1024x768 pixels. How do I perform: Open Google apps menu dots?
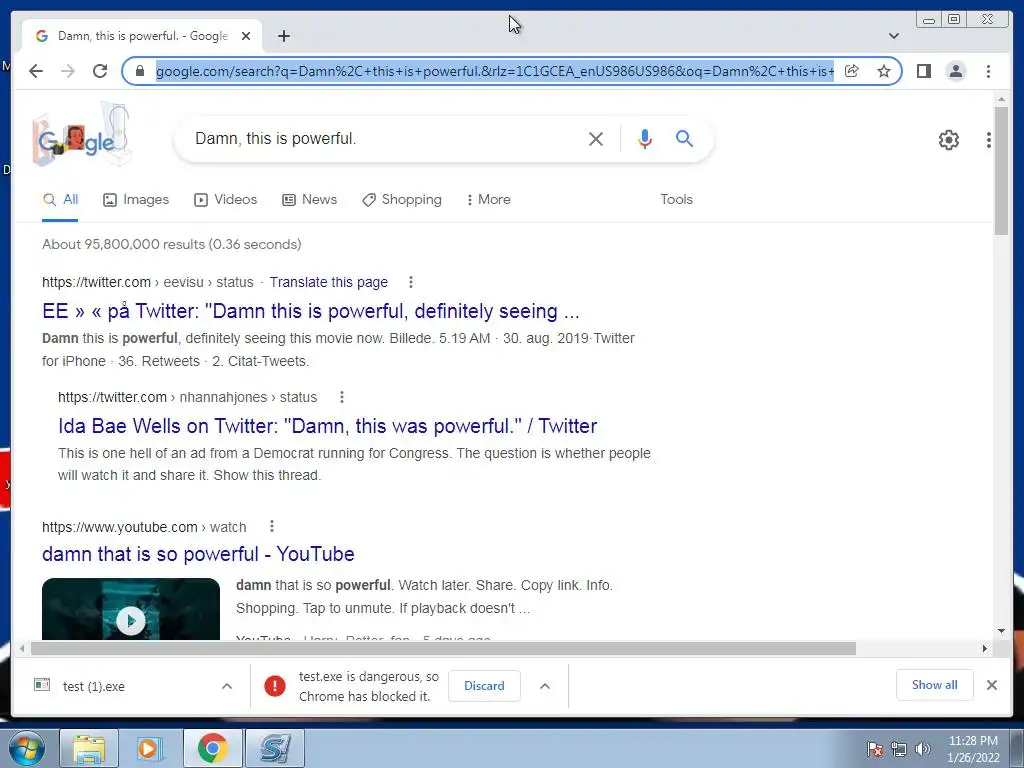coord(989,140)
